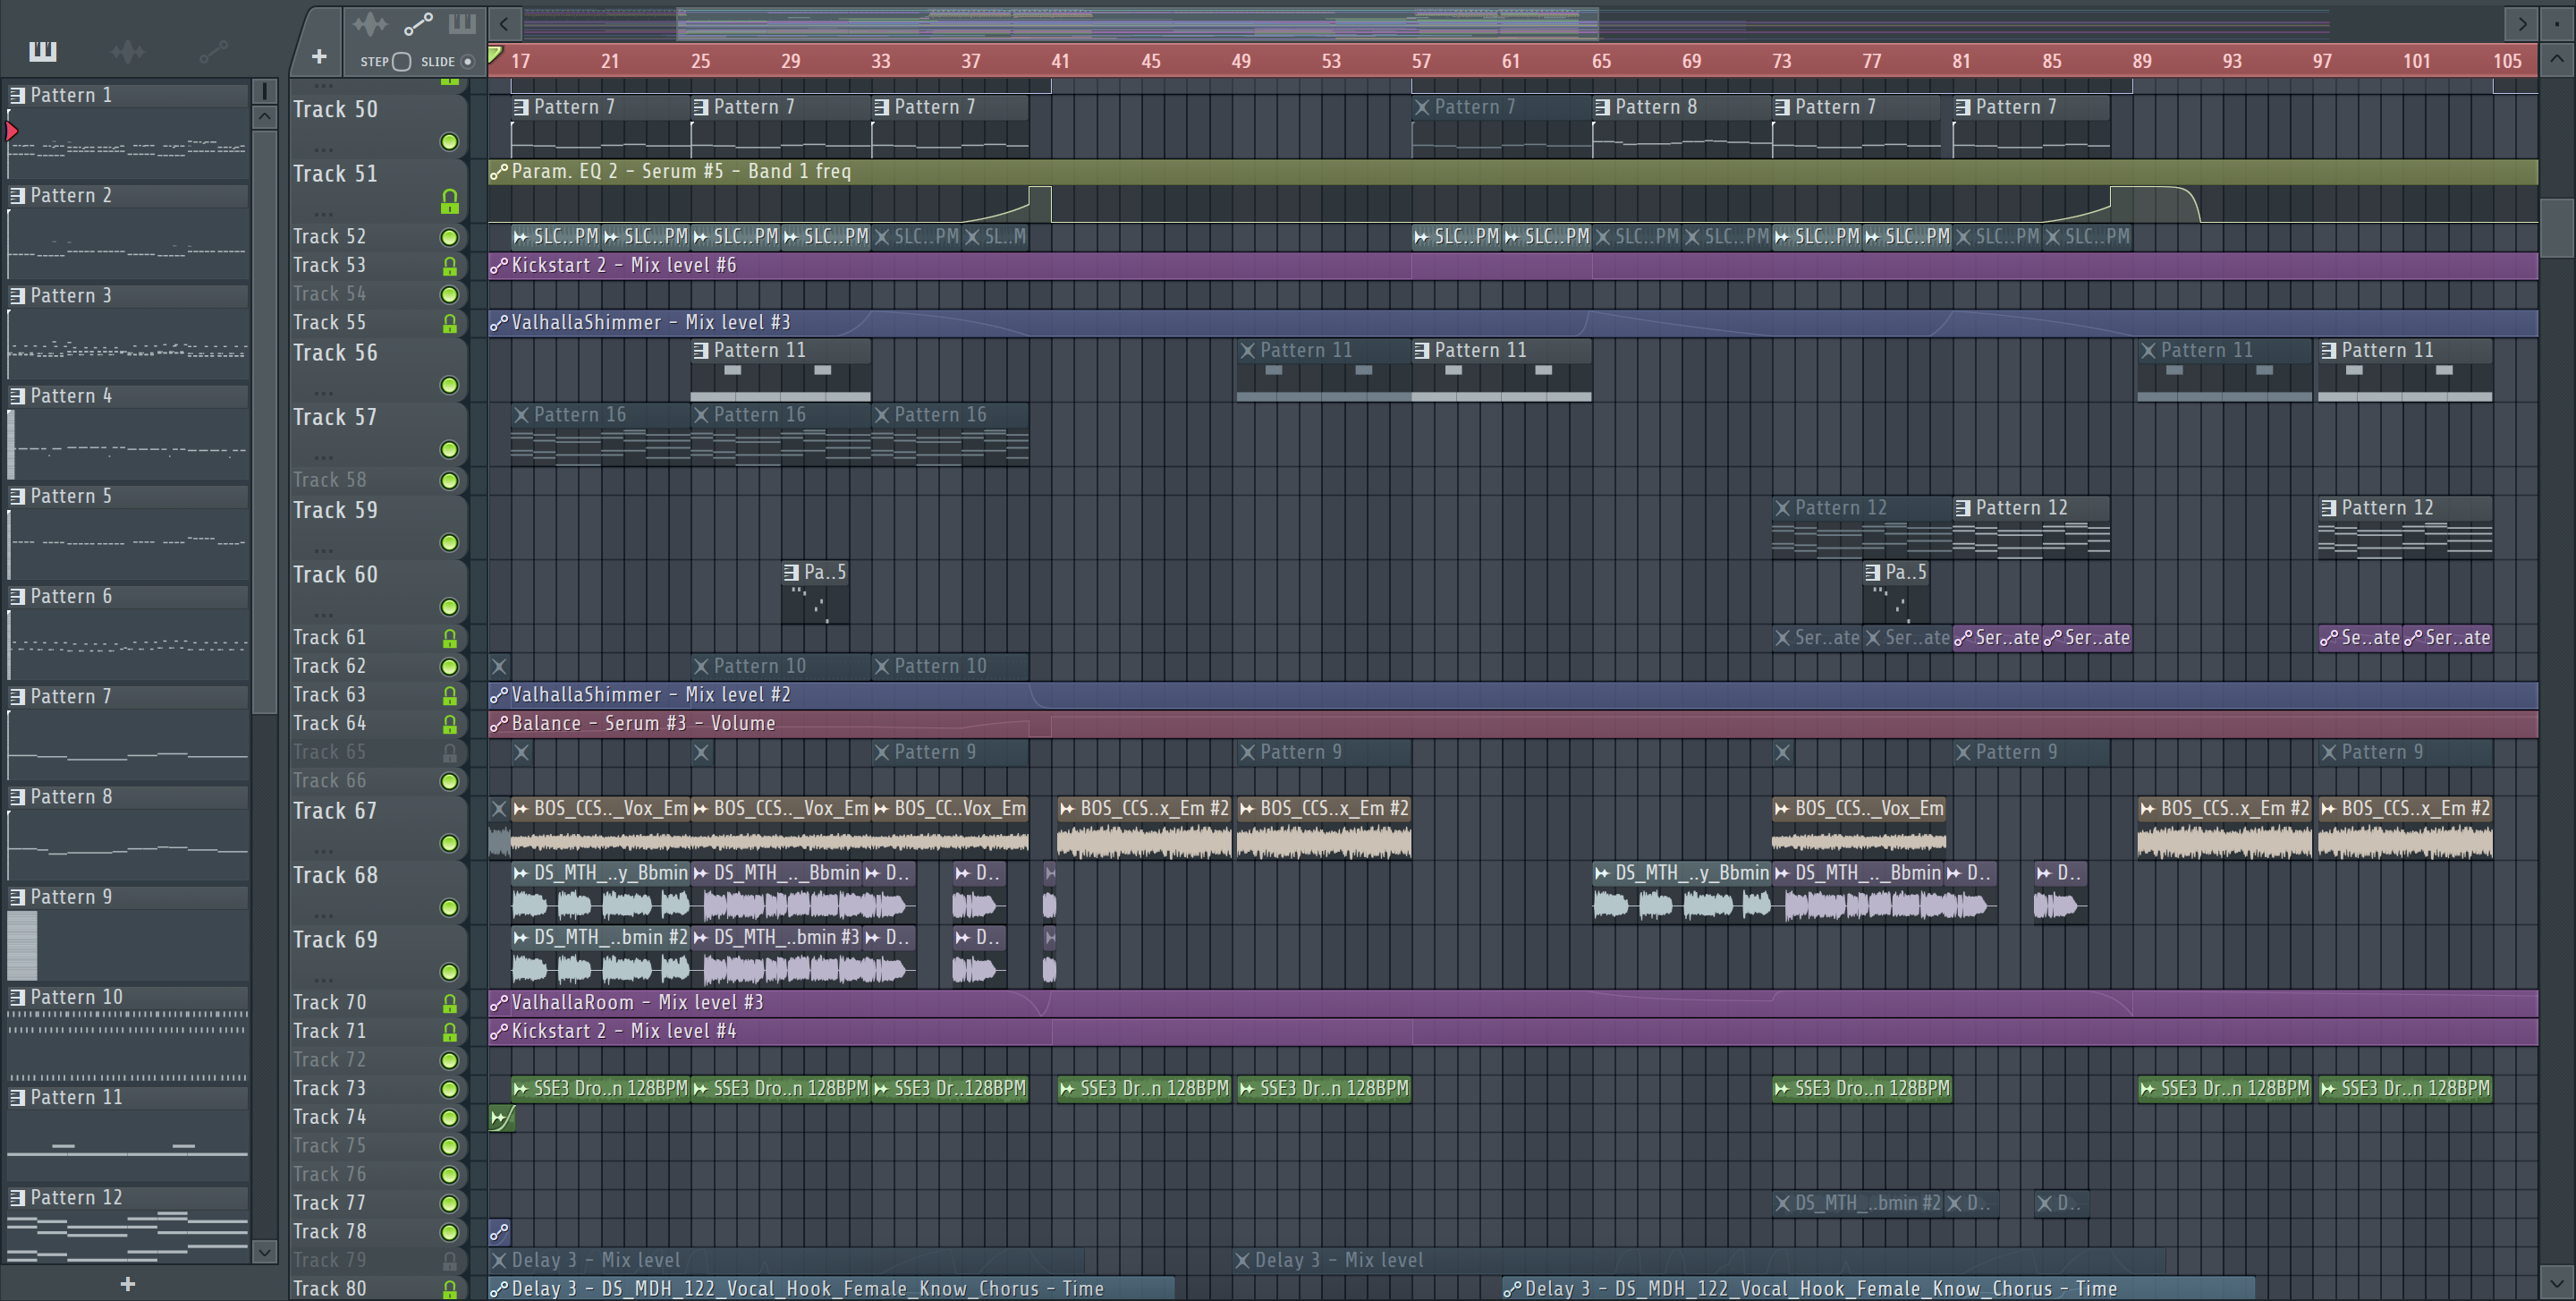2576x1301 pixels.
Task: Mute Track 52 with its green switch
Action: (x=450, y=237)
